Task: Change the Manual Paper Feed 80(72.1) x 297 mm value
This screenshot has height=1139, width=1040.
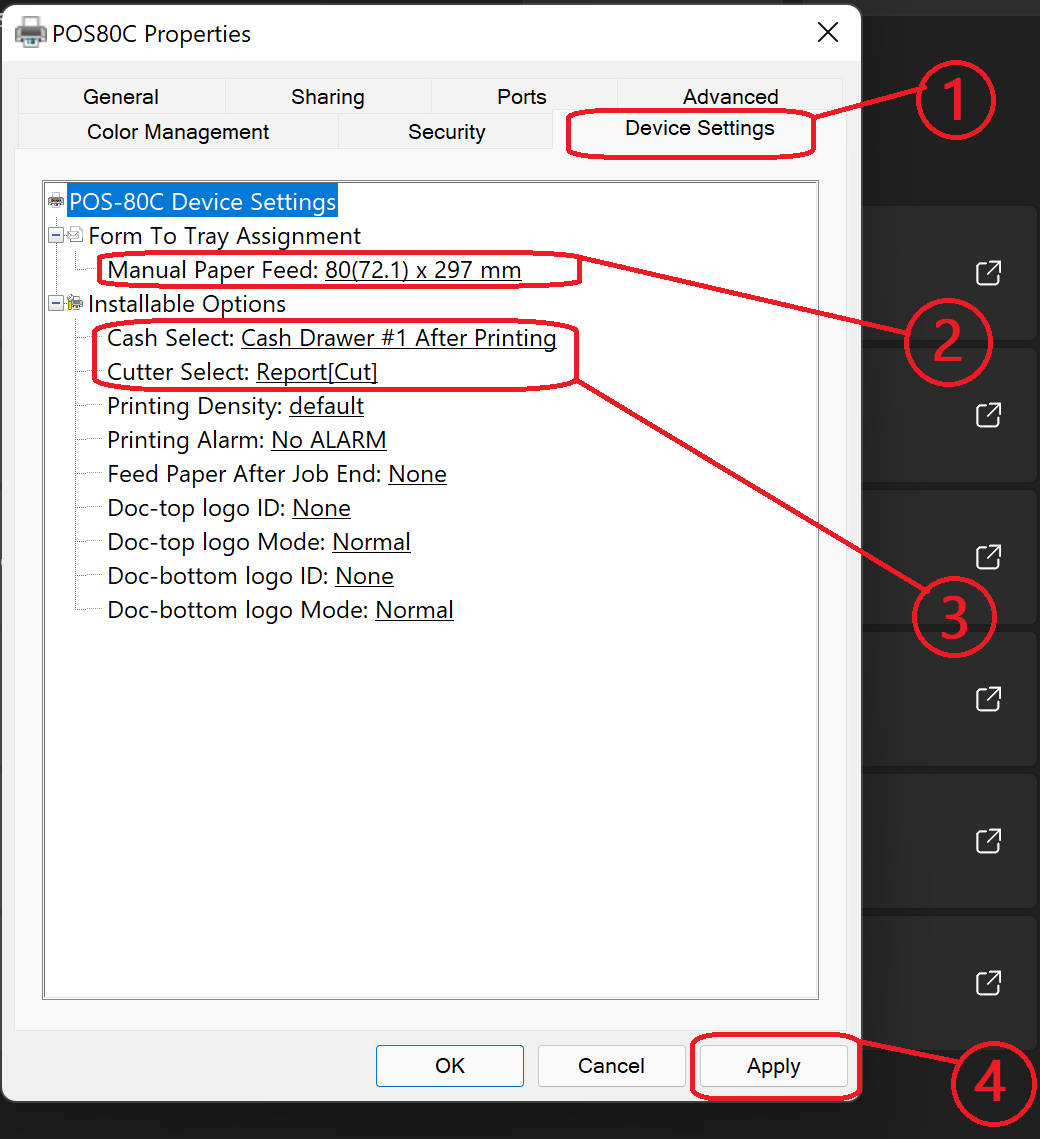Action: coord(423,269)
